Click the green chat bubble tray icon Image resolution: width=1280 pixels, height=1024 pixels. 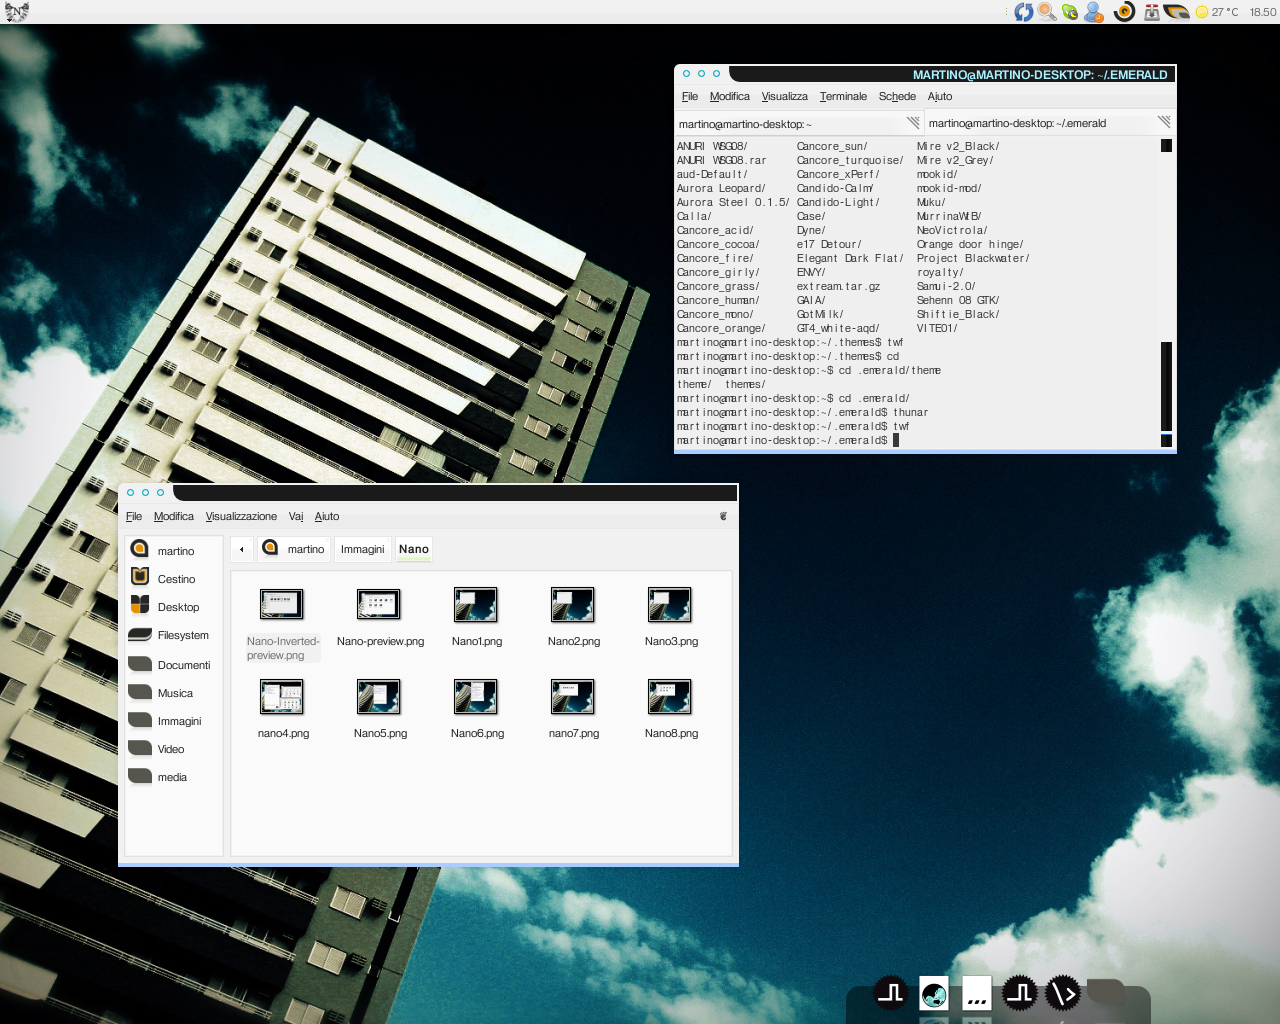(x=1070, y=12)
